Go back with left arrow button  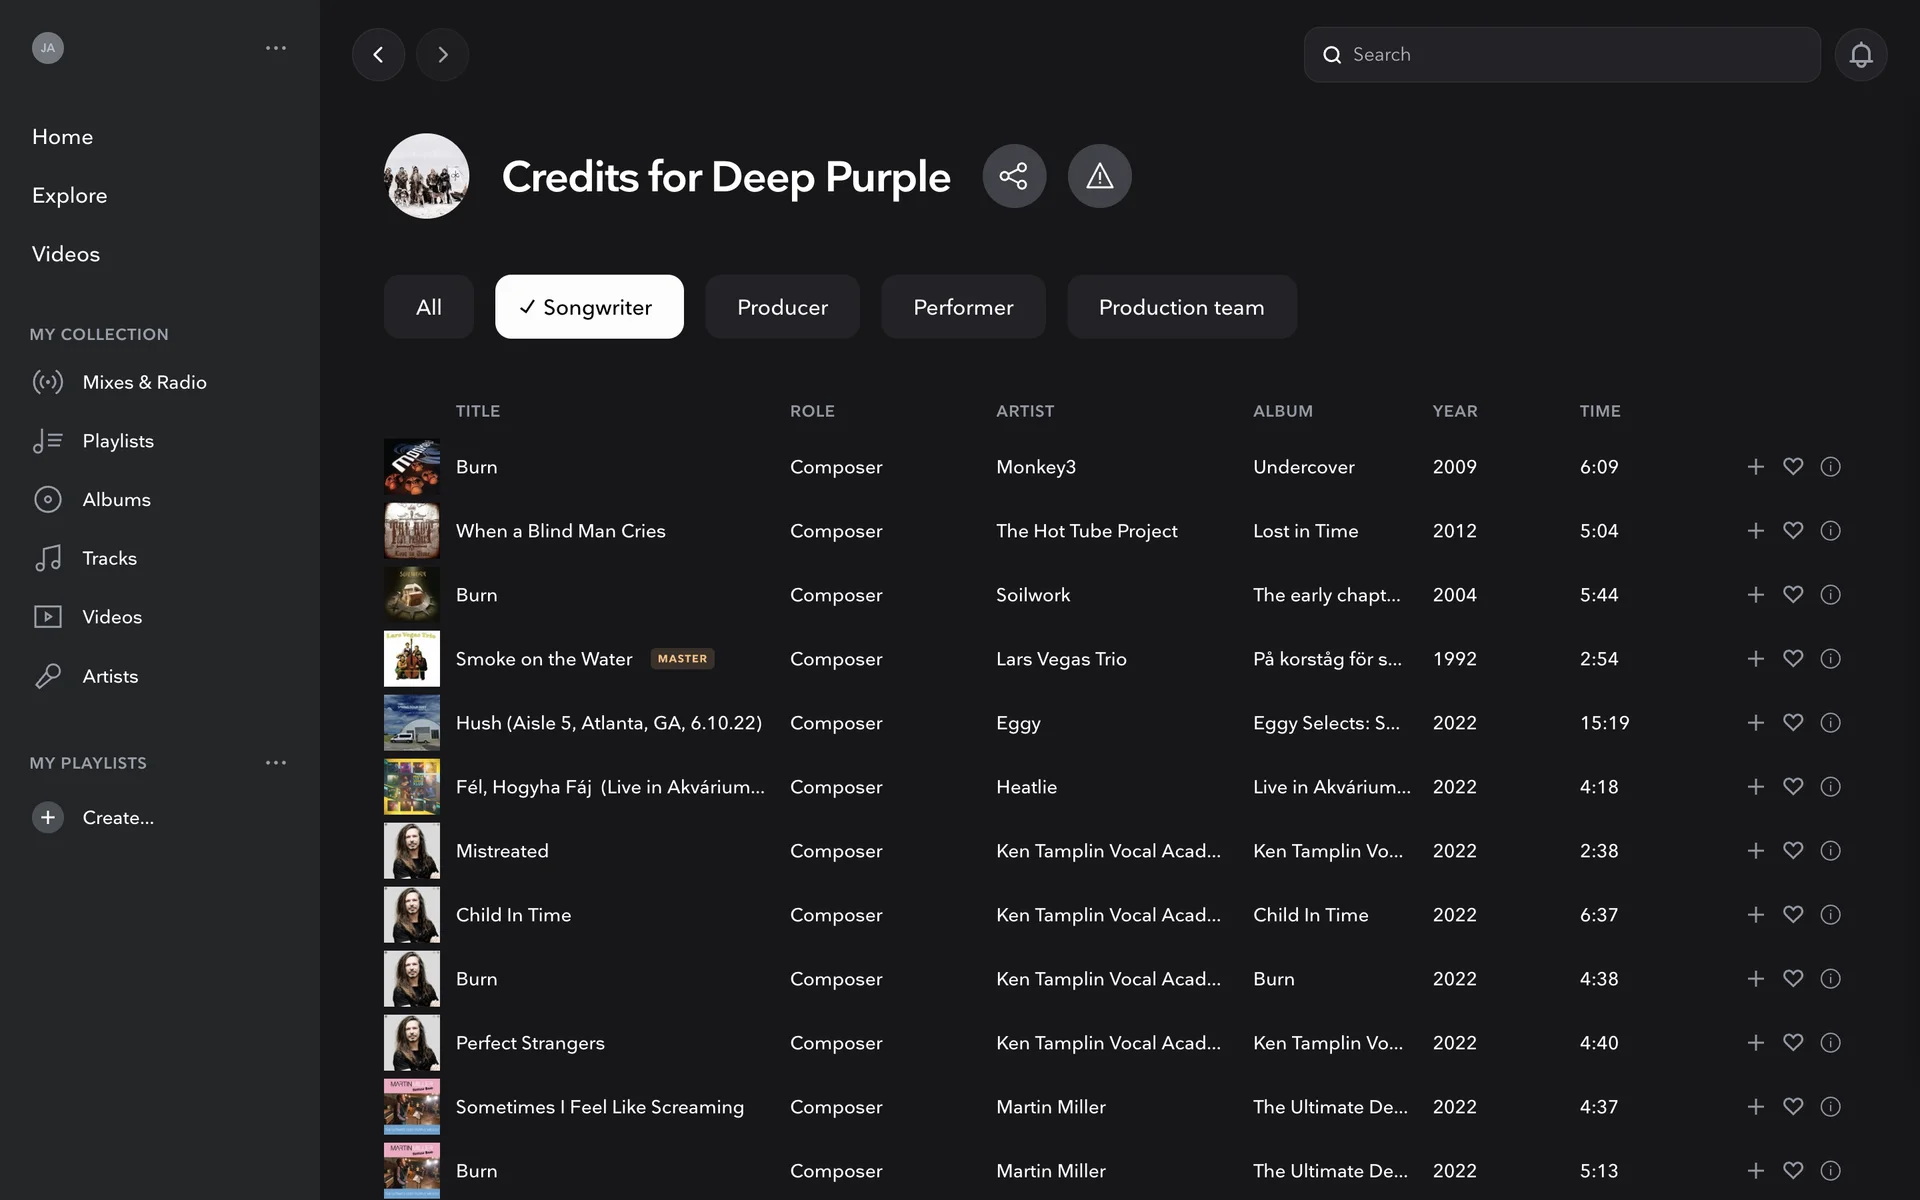378,54
